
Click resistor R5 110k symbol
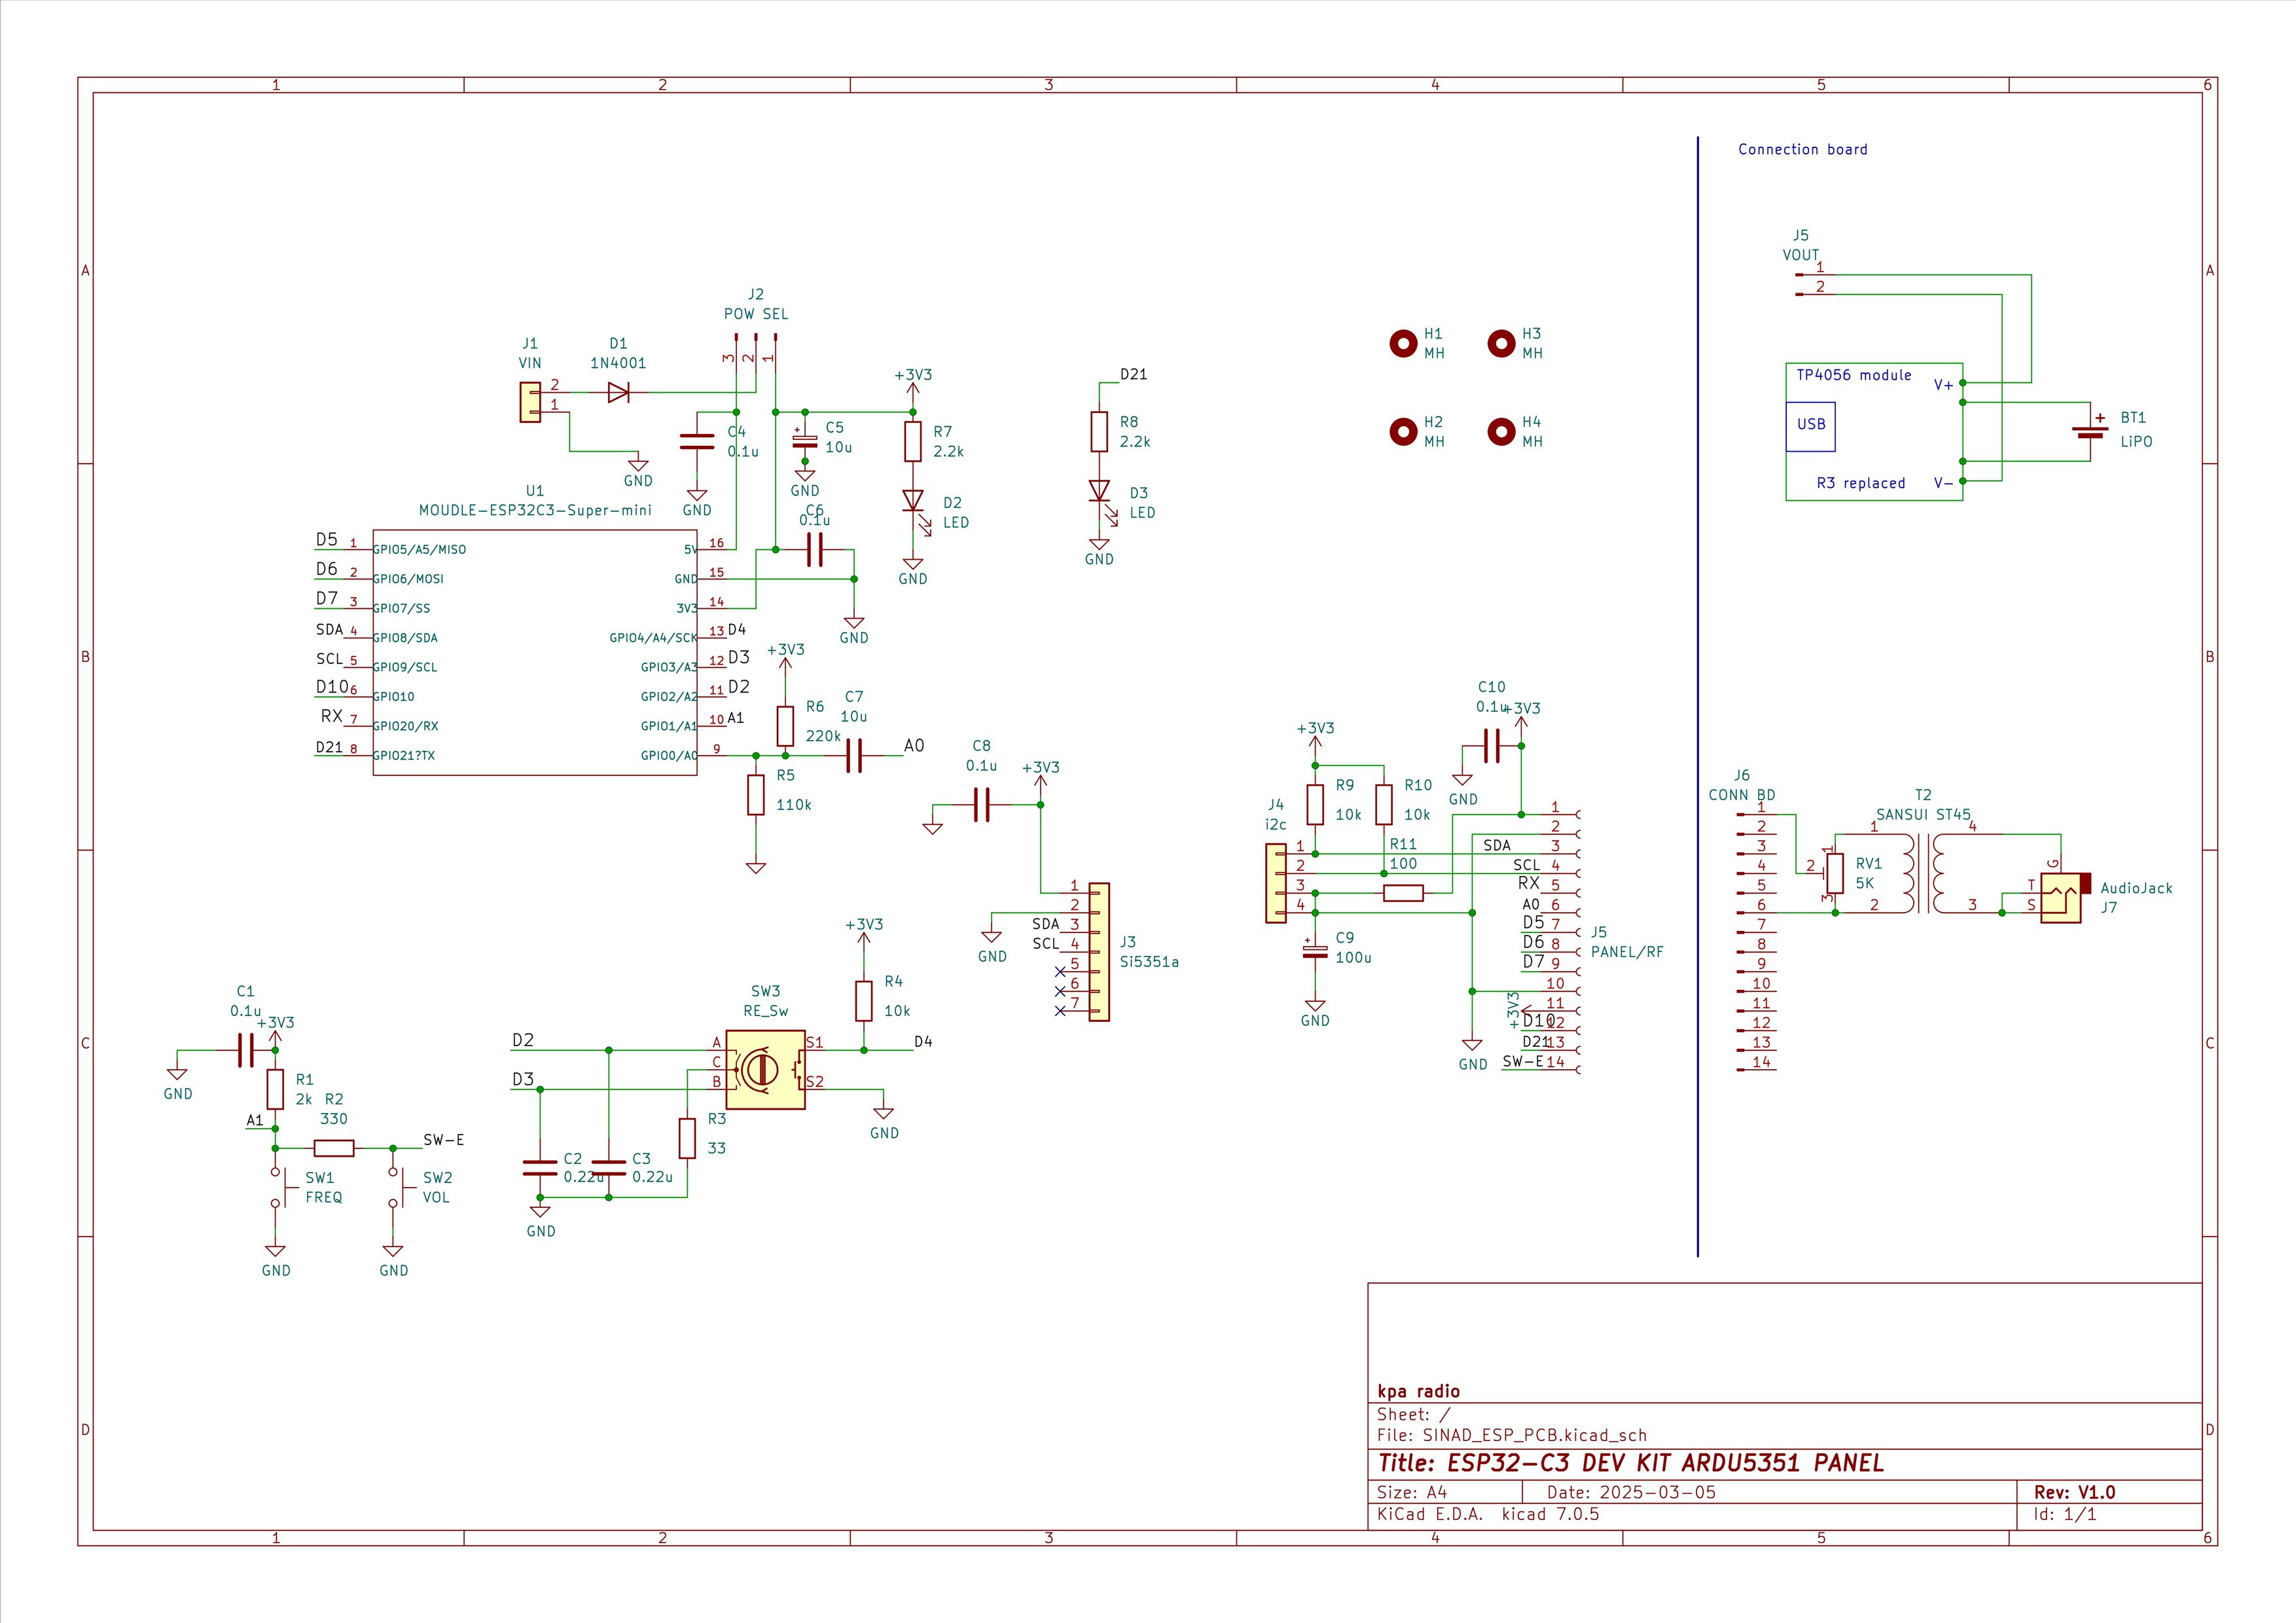tap(756, 795)
